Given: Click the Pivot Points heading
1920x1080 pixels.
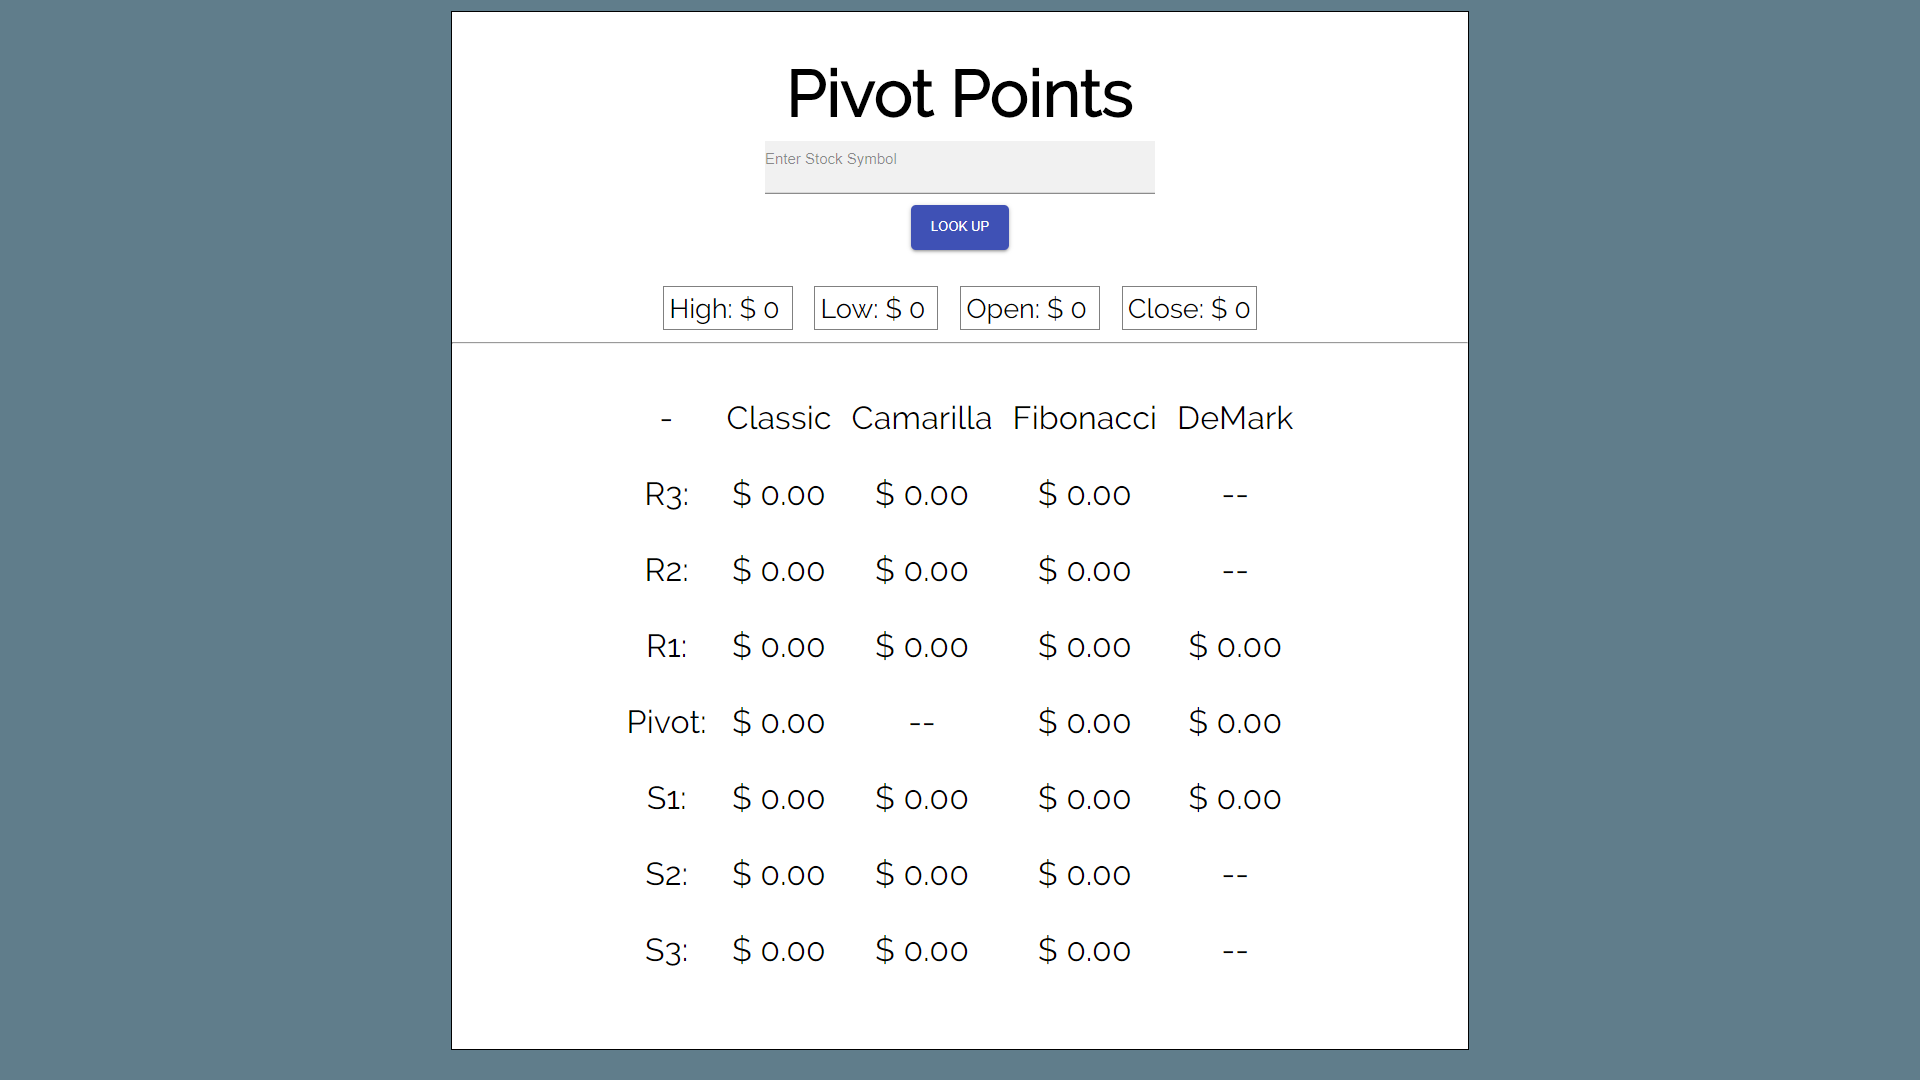Looking at the screenshot, I should point(959,94).
